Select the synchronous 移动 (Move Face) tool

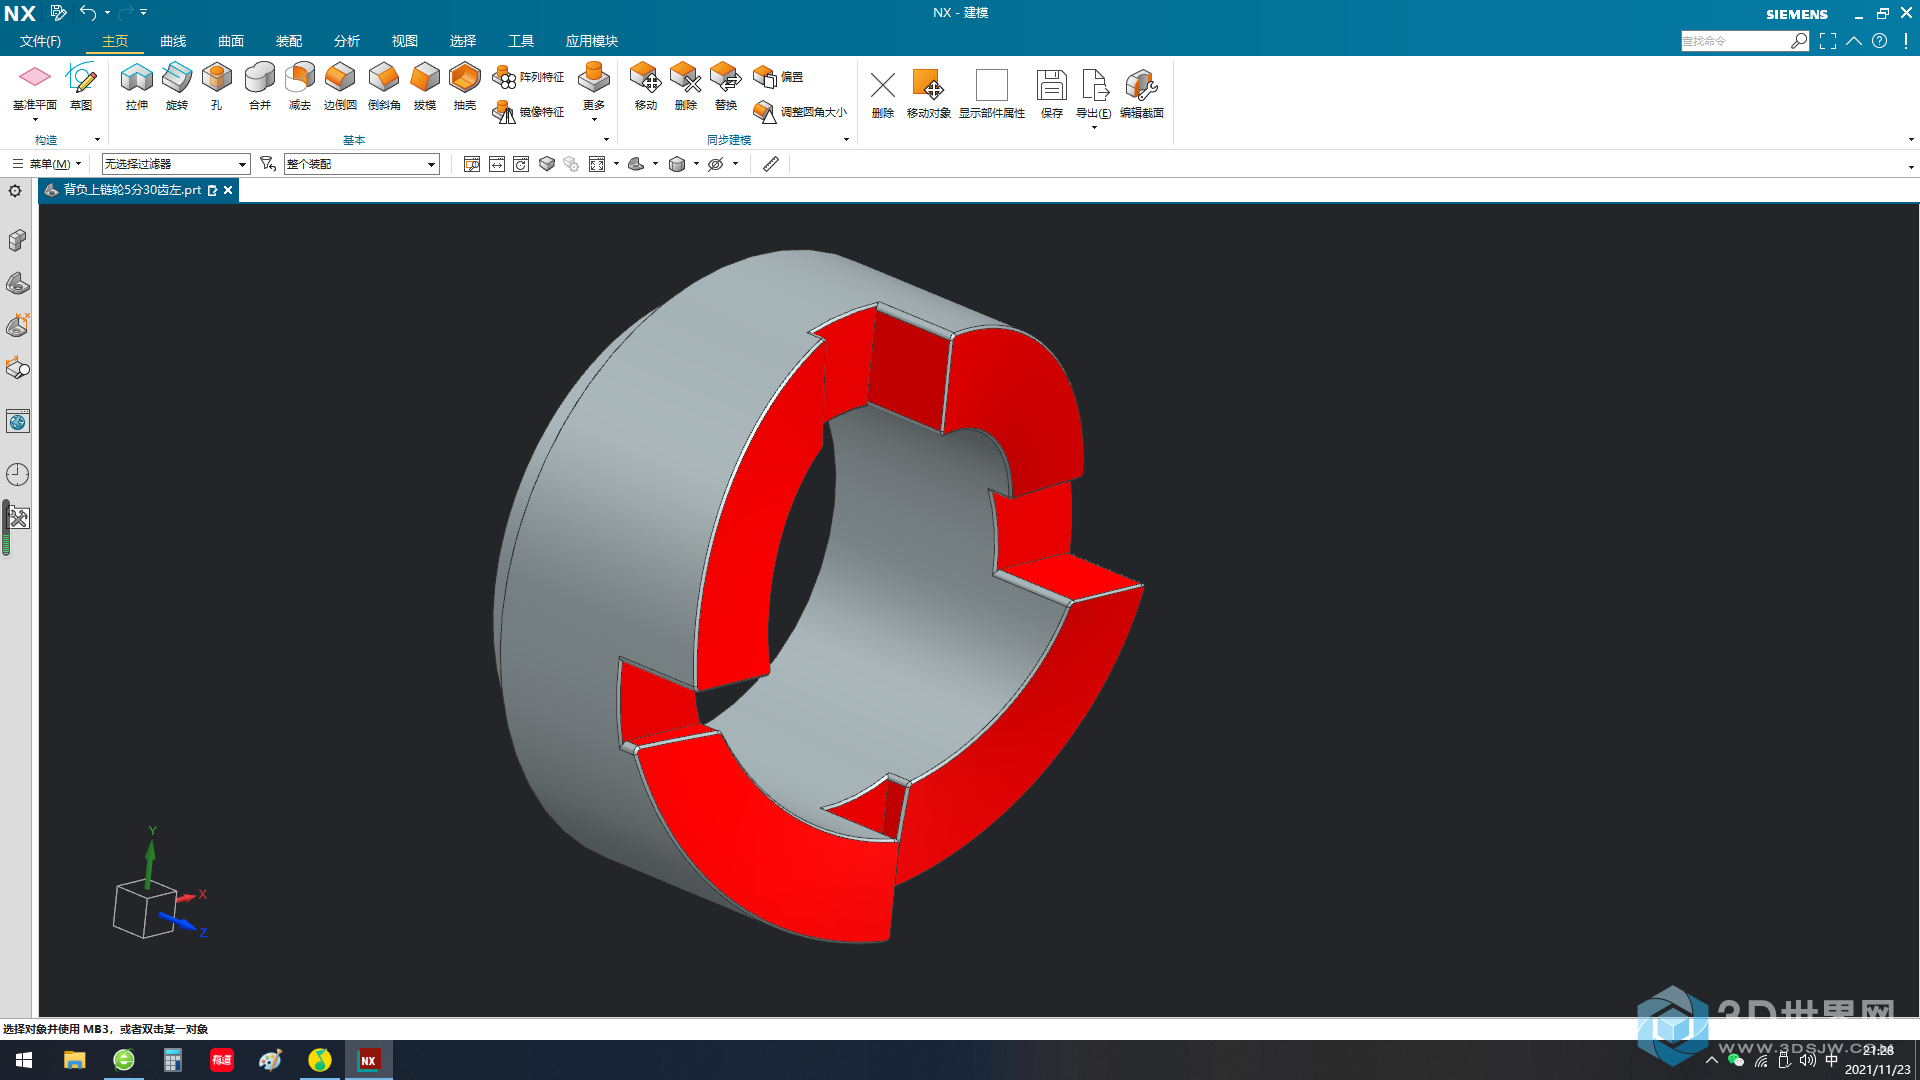pos(645,86)
